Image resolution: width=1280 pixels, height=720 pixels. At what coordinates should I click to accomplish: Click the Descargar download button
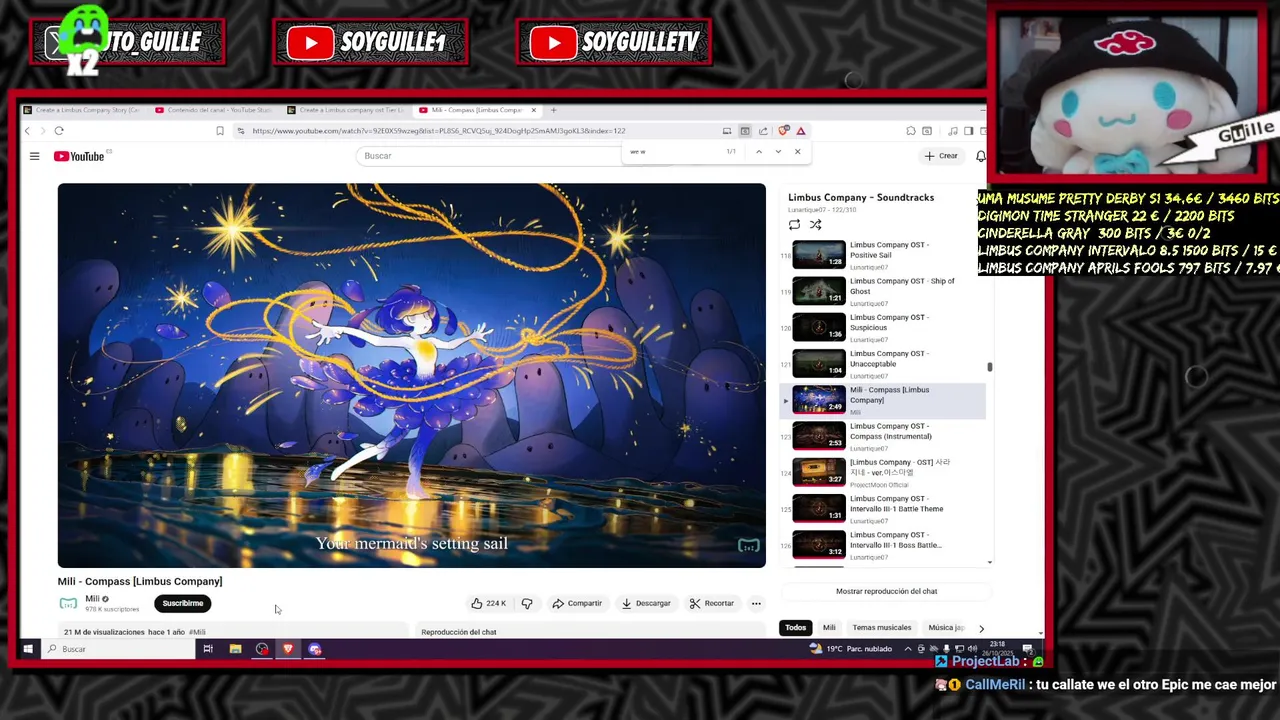646,603
